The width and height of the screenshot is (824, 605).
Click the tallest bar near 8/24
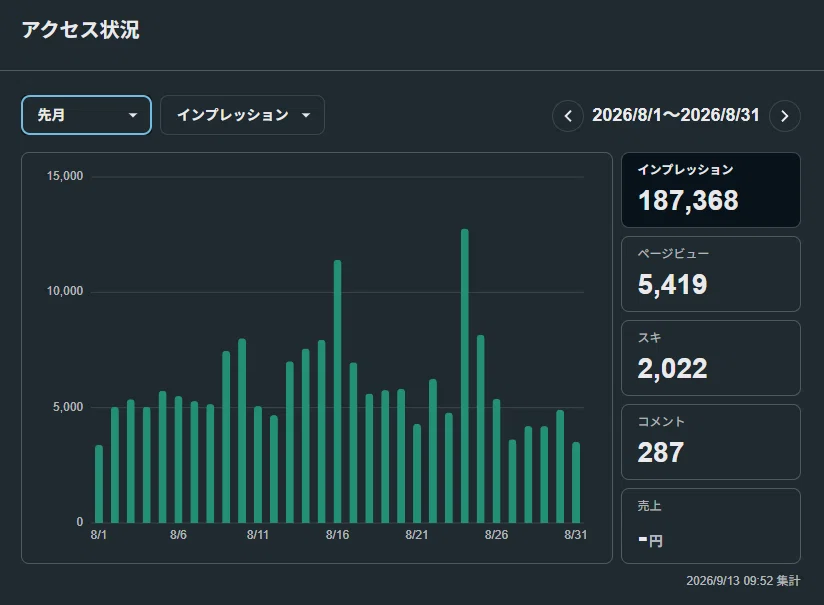point(465,376)
